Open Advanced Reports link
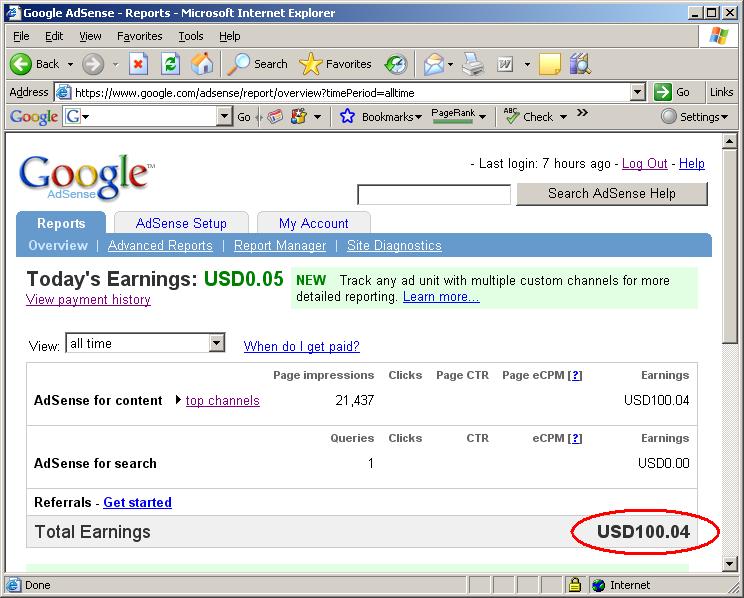The image size is (744, 598). click(160, 245)
